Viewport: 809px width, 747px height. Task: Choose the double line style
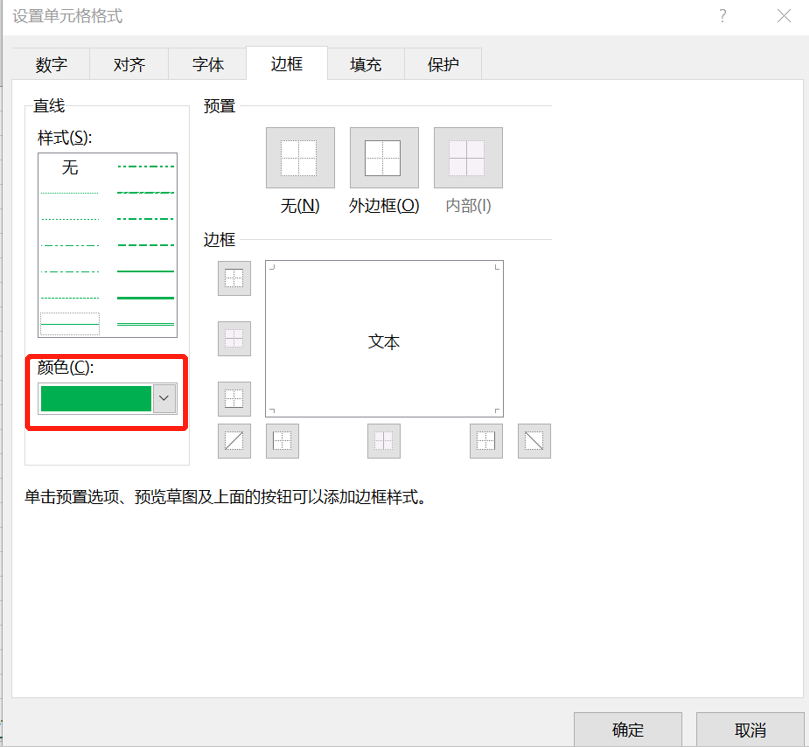pos(145,324)
